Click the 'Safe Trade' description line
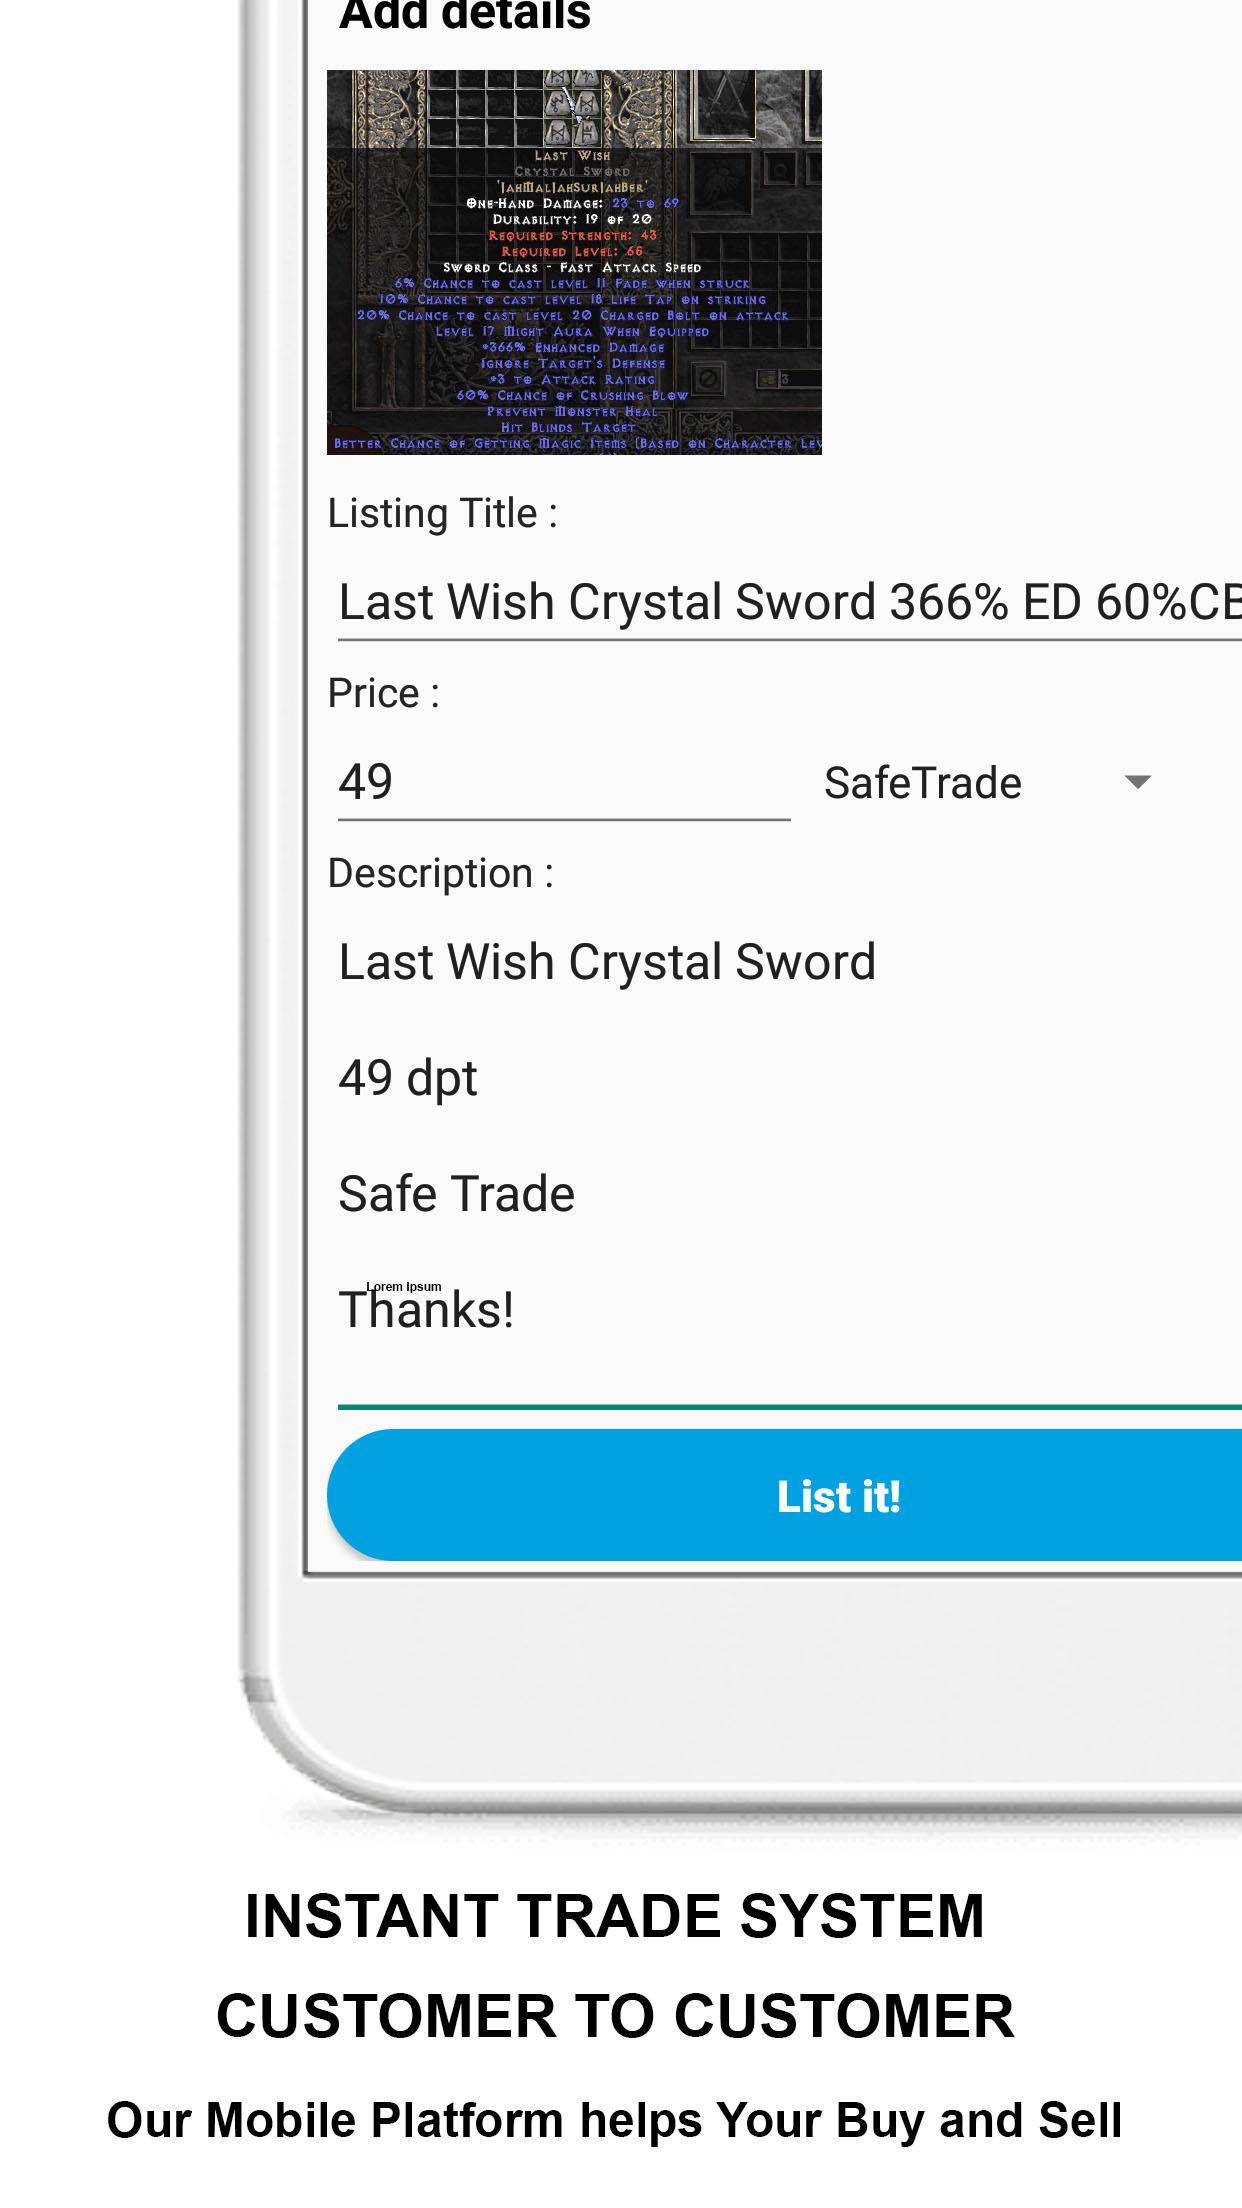This screenshot has width=1242, height=2208. (x=457, y=1194)
